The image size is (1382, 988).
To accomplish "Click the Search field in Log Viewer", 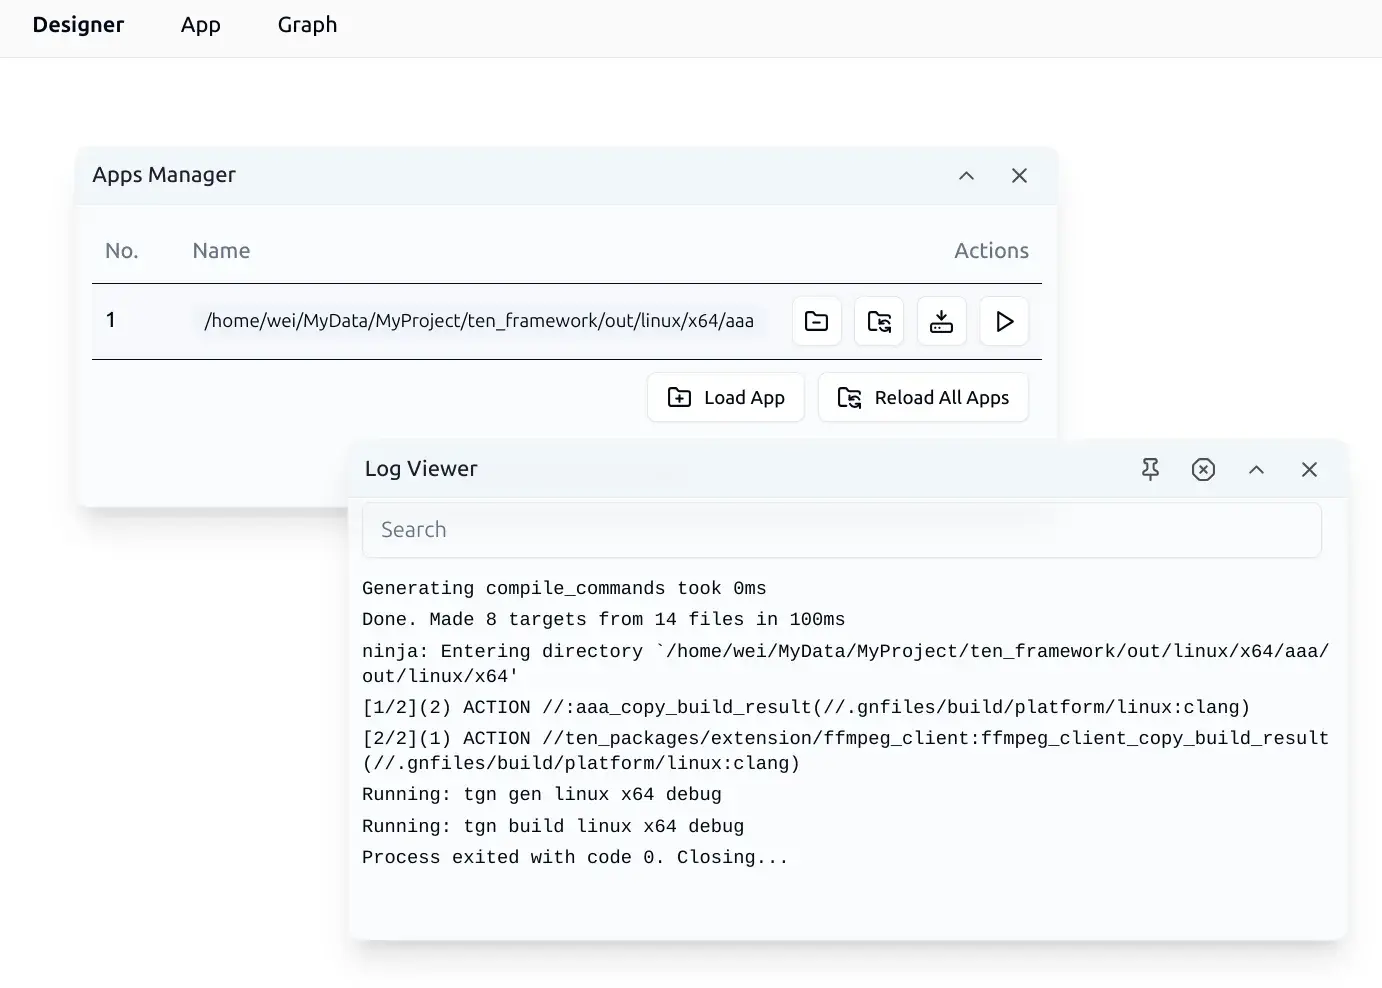I will pos(841,529).
